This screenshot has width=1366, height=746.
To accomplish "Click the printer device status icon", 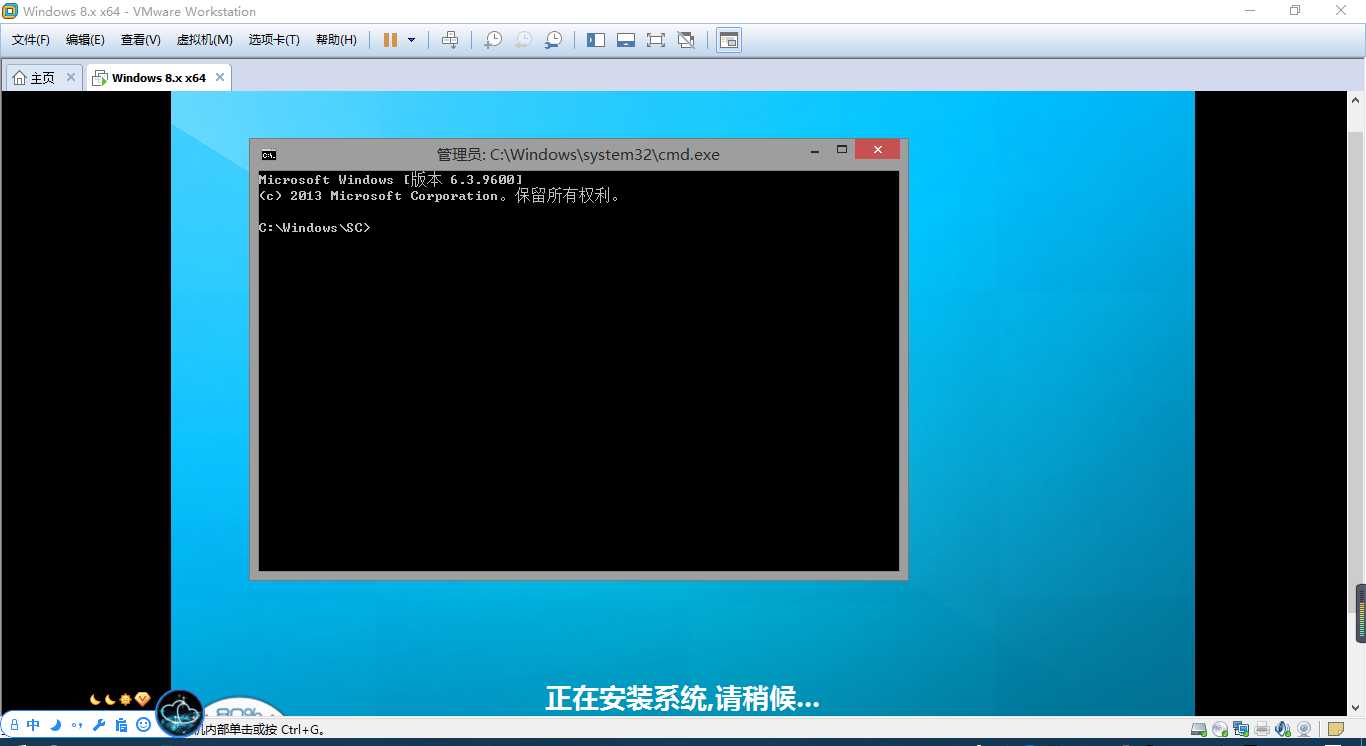I will click(x=1262, y=729).
